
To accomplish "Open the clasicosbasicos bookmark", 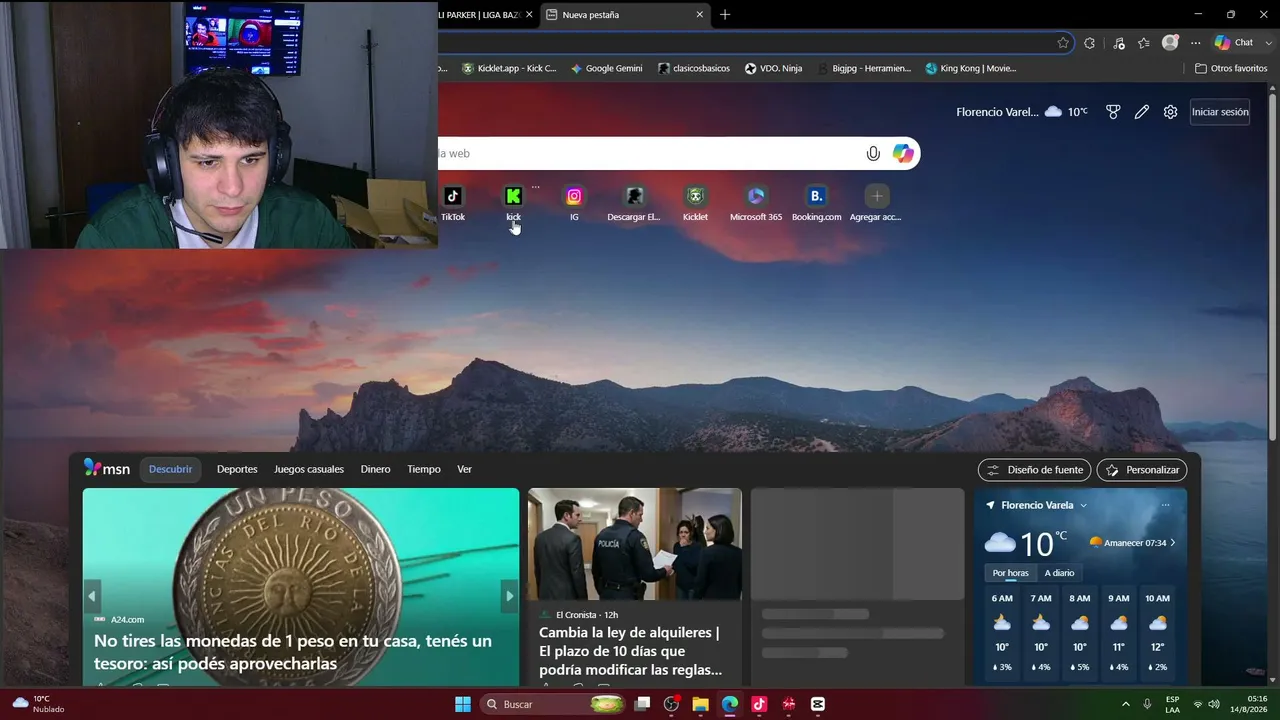I will [694, 68].
